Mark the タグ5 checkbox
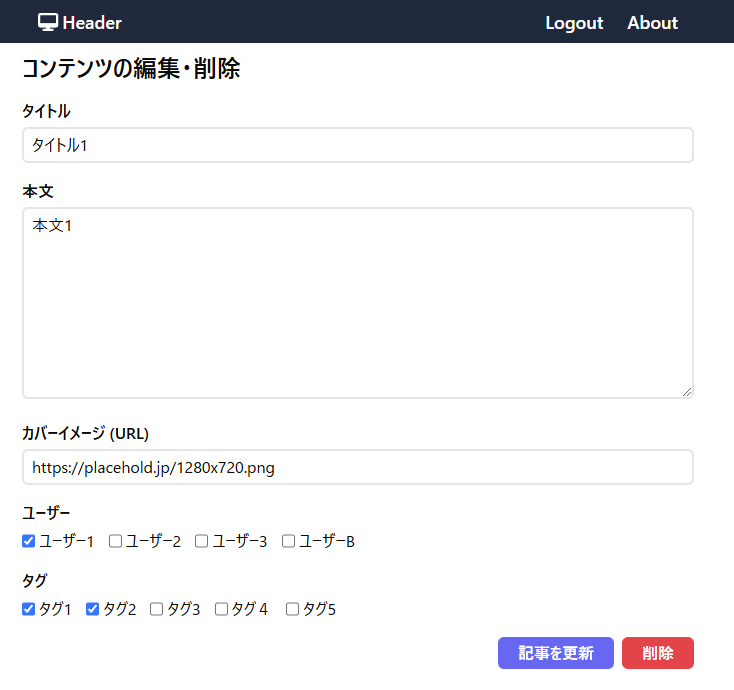734x690 pixels. tap(293, 609)
